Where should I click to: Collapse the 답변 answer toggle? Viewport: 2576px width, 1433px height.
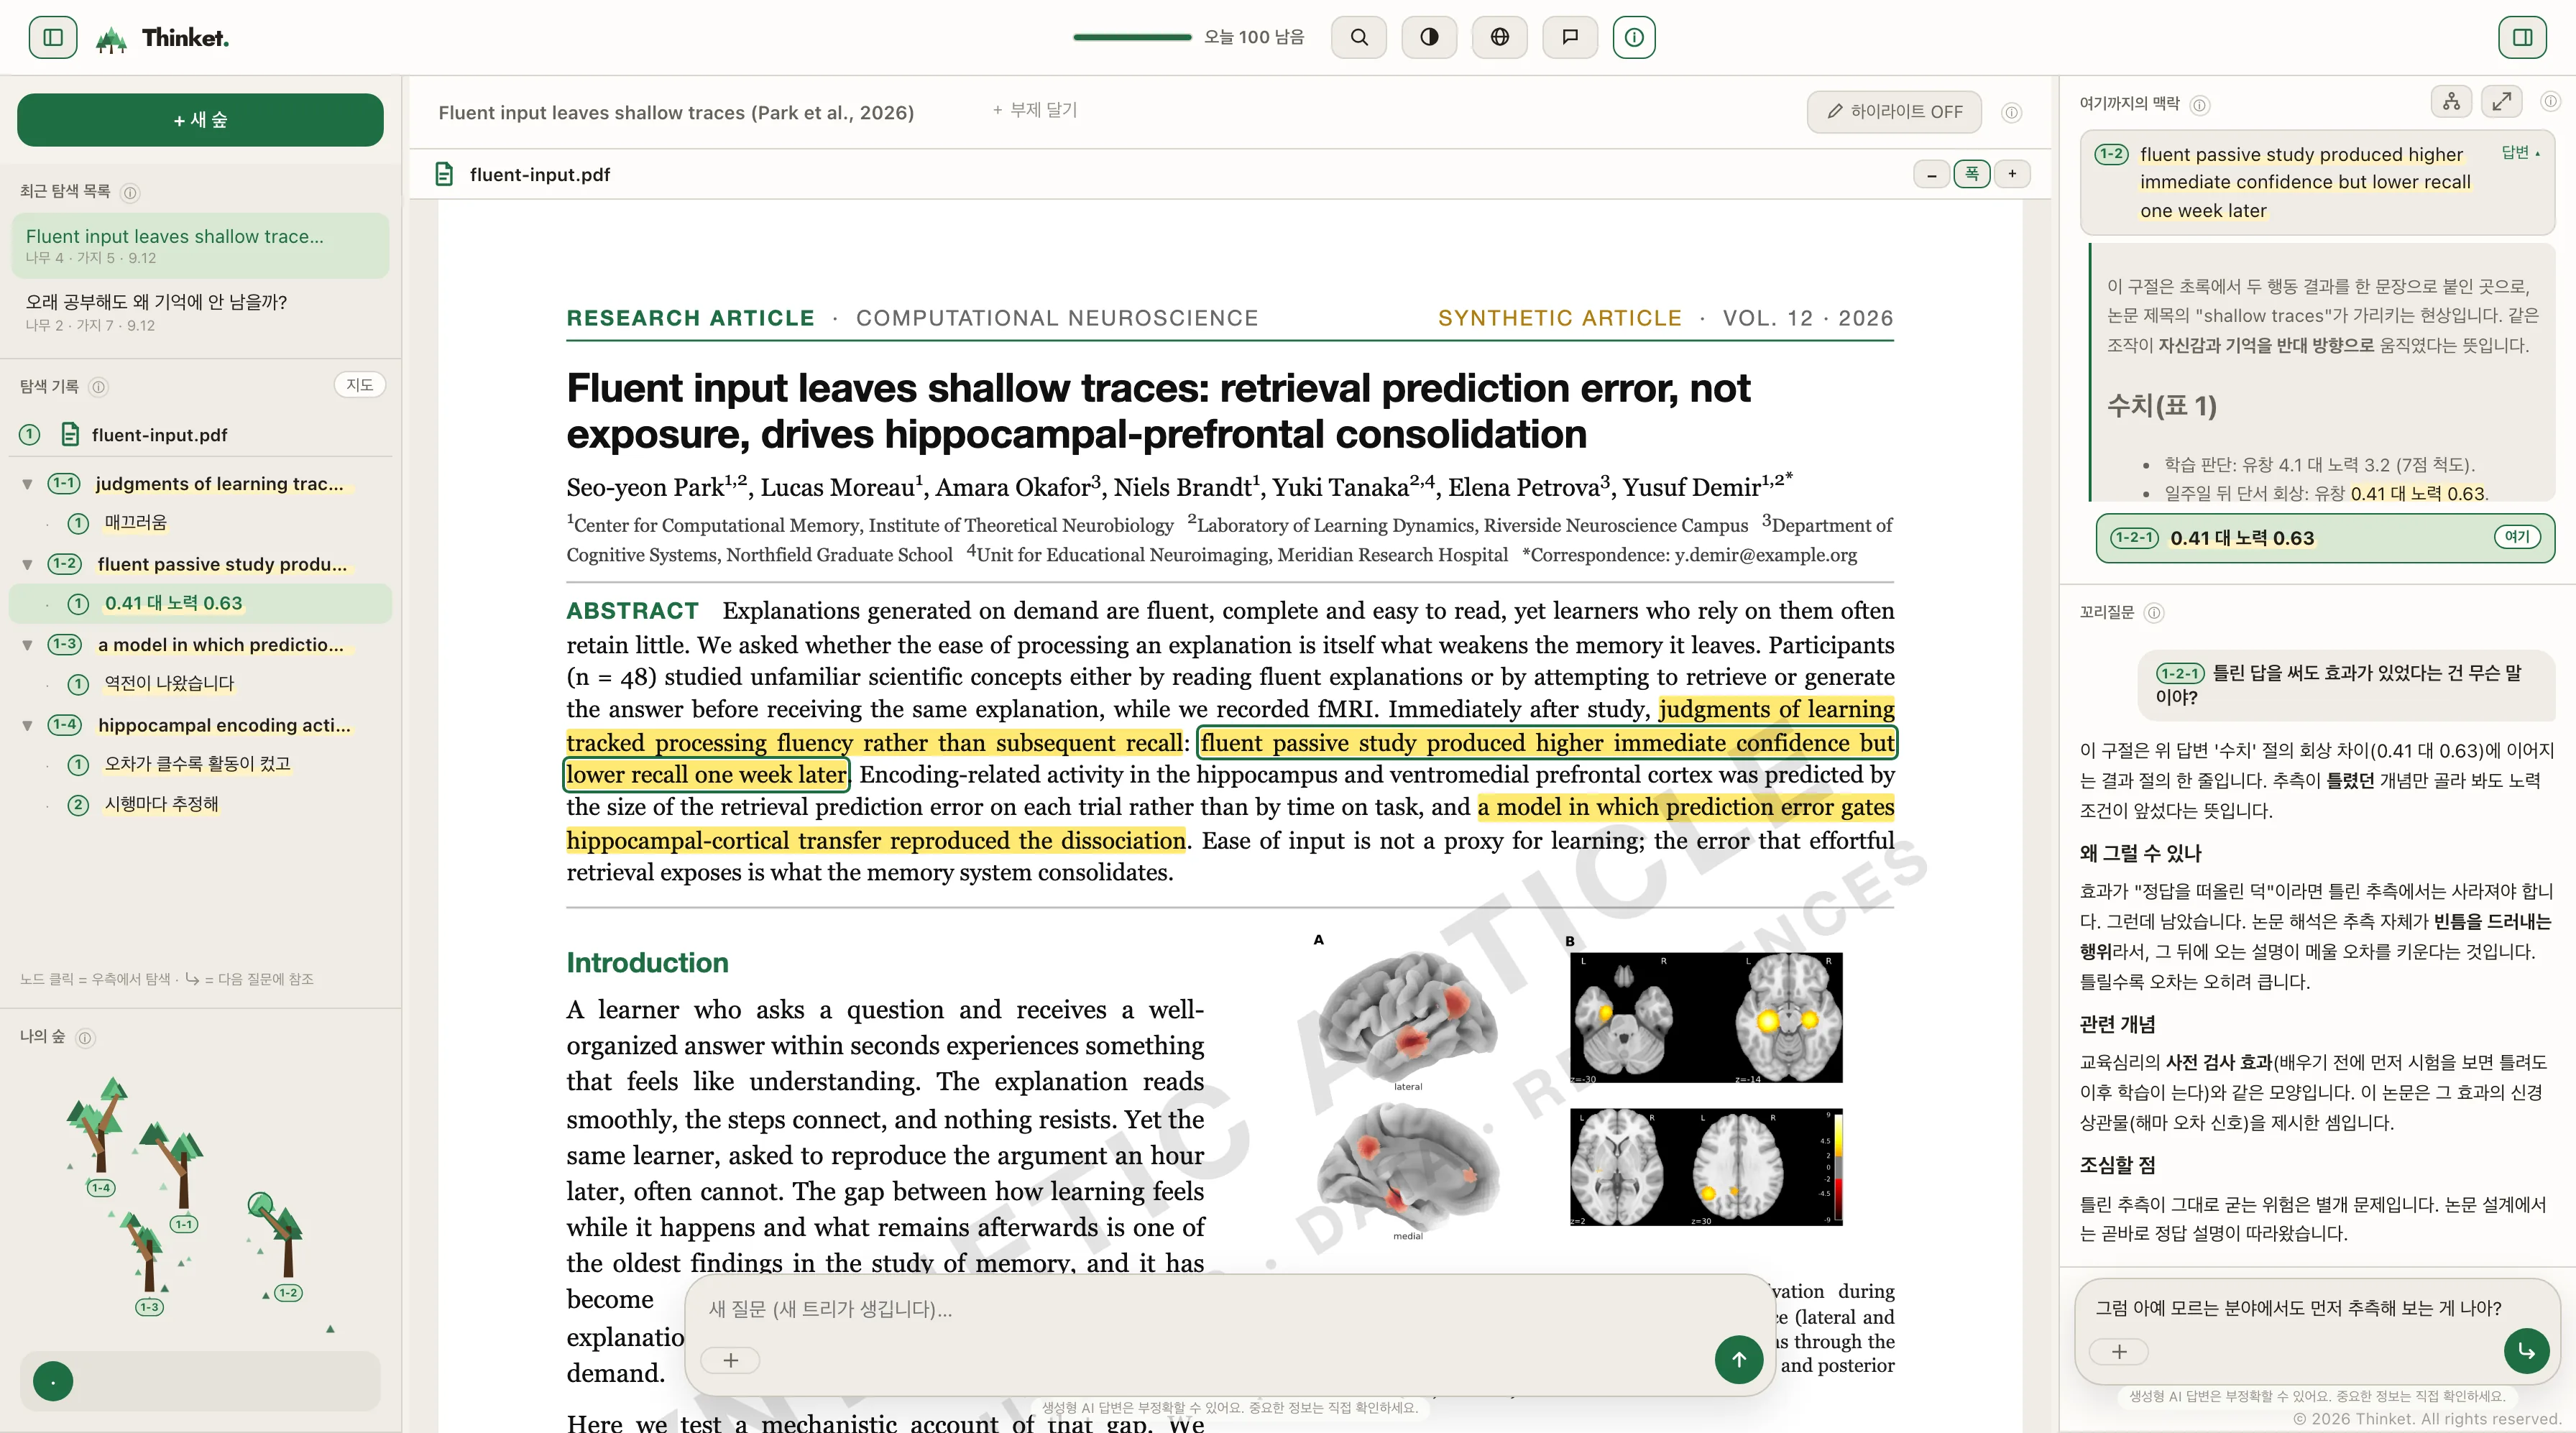pos(2521,152)
